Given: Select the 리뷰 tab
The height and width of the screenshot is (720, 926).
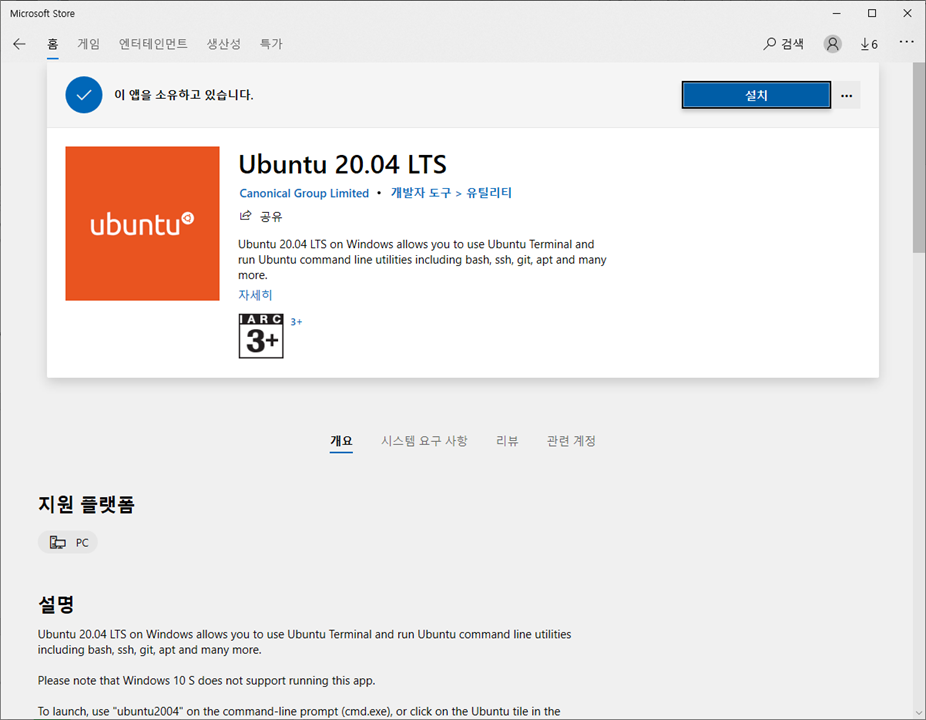Looking at the screenshot, I should click(507, 441).
